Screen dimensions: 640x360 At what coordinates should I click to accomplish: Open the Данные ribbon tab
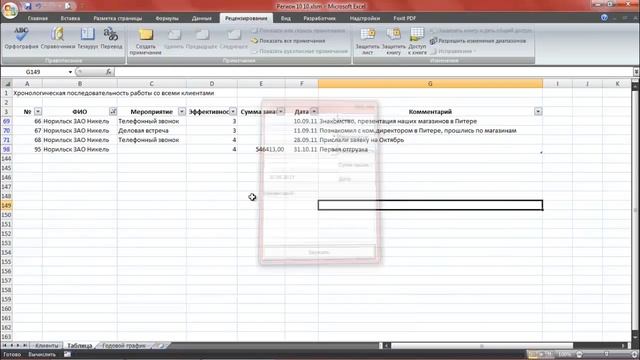pyautogui.click(x=202, y=18)
